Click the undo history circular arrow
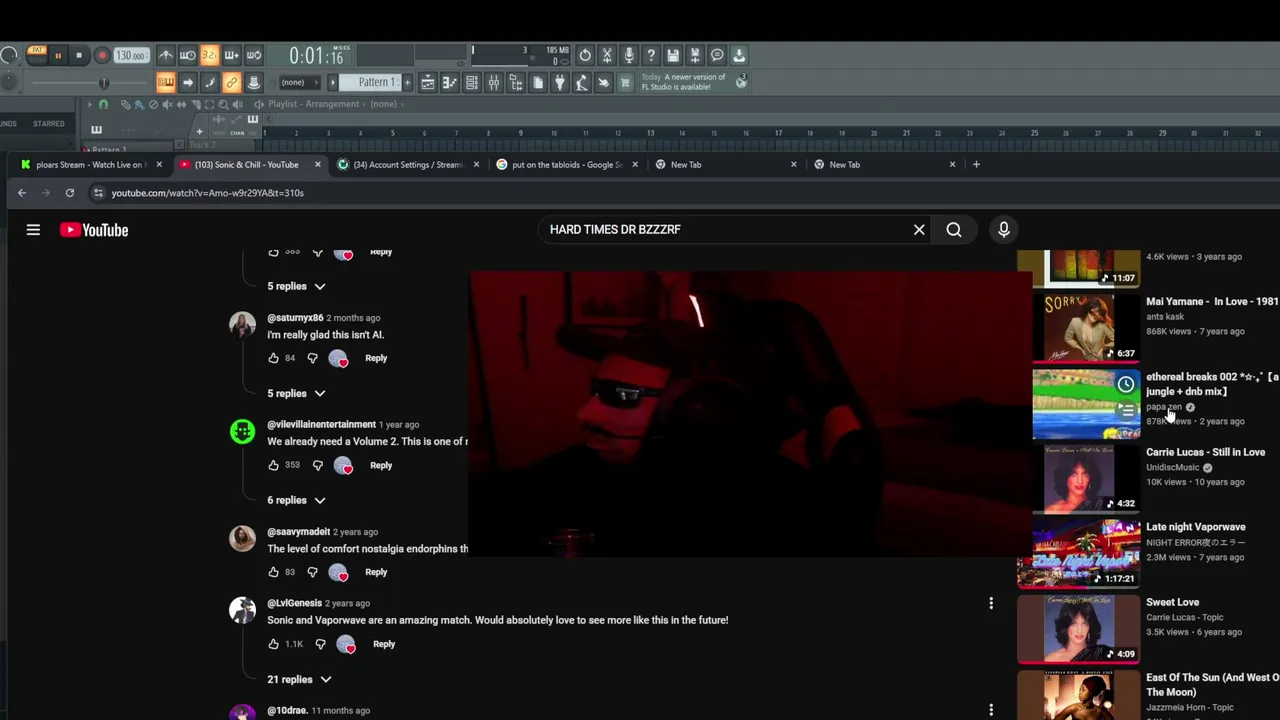 click(585, 55)
